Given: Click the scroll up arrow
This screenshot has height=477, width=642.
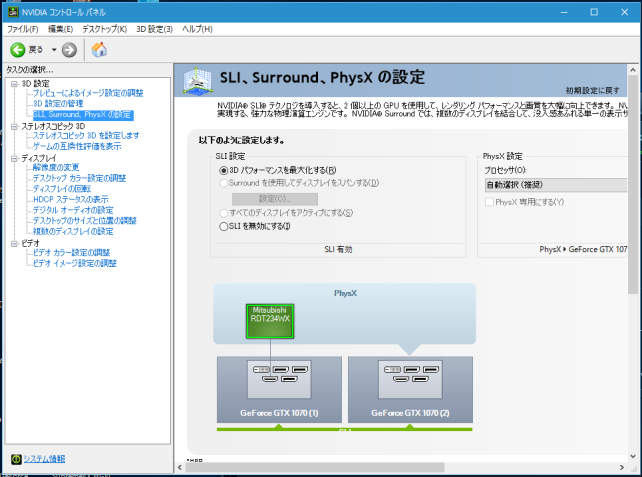Looking at the screenshot, I should click(x=633, y=70).
